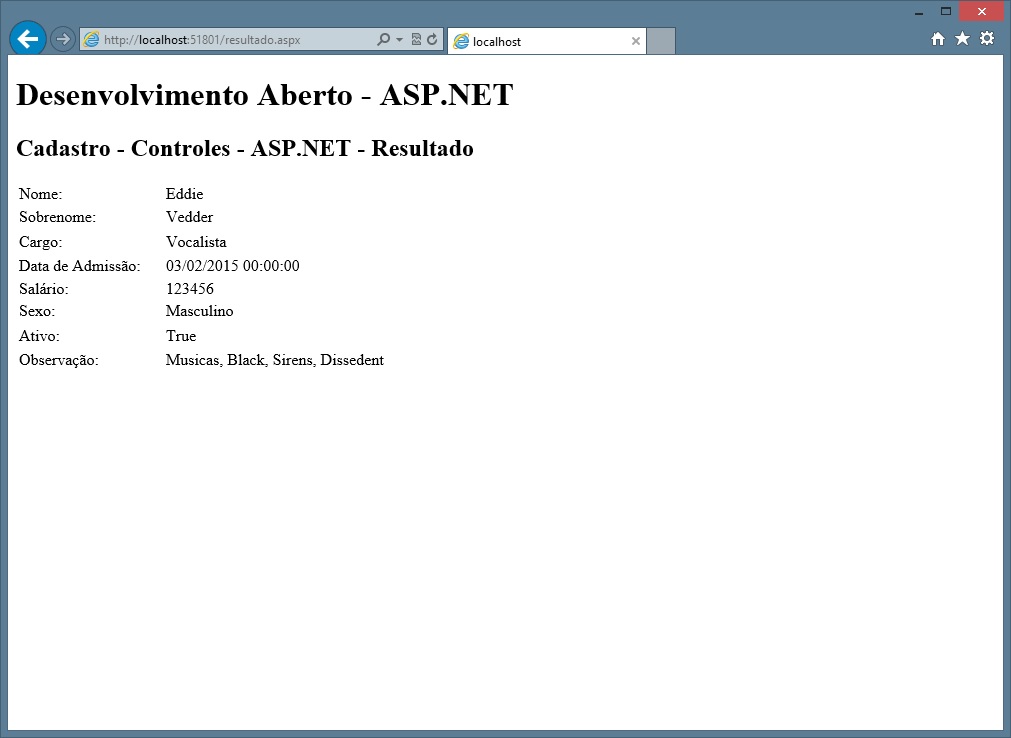Open the Home page icon
Image resolution: width=1011 pixels, height=738 pixels.
[x=938, y=39]
